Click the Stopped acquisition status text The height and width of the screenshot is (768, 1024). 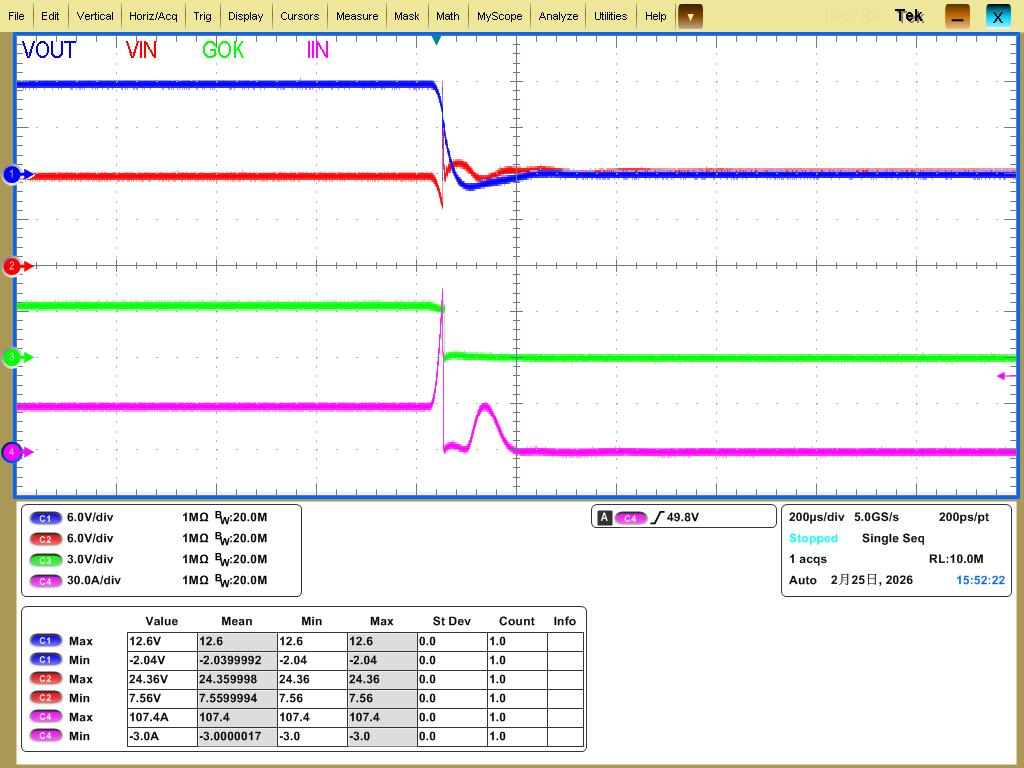click(x=813, y=538)
